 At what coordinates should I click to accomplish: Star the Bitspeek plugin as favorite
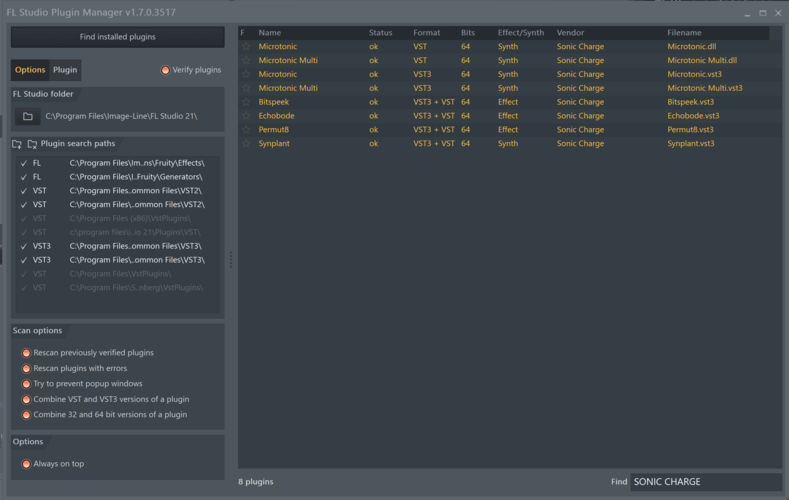click(x=246, y=102)
